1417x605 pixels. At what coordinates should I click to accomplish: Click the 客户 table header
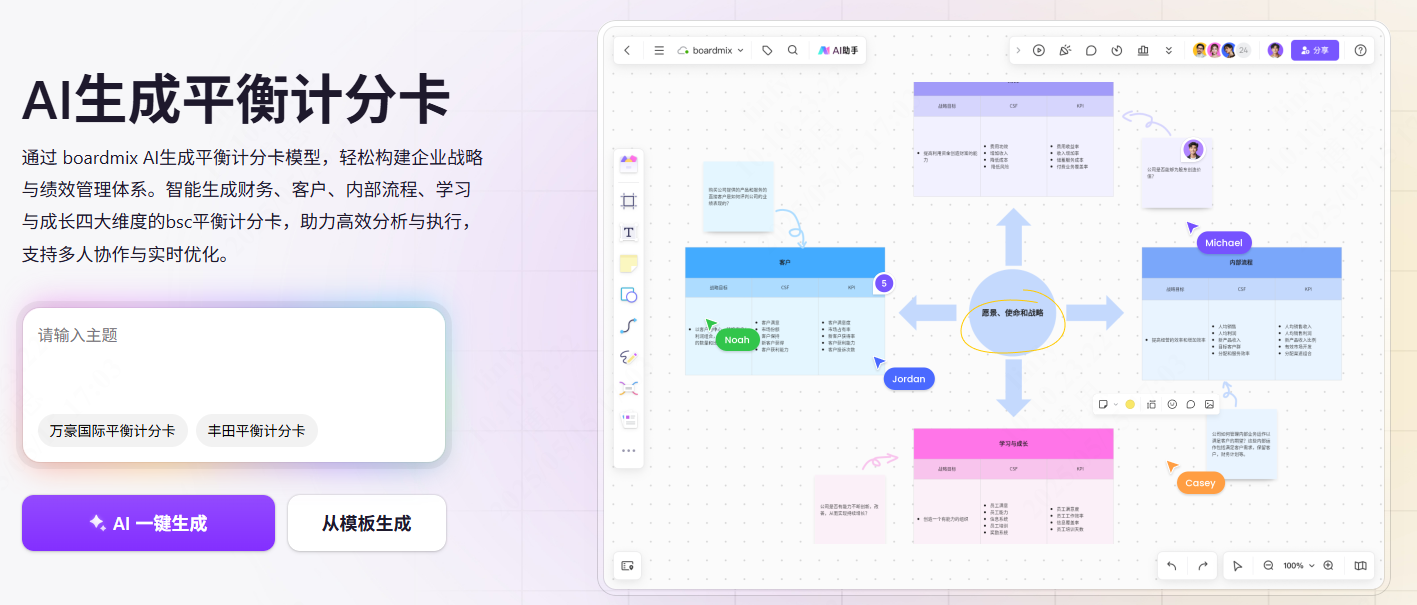(785, 262)
